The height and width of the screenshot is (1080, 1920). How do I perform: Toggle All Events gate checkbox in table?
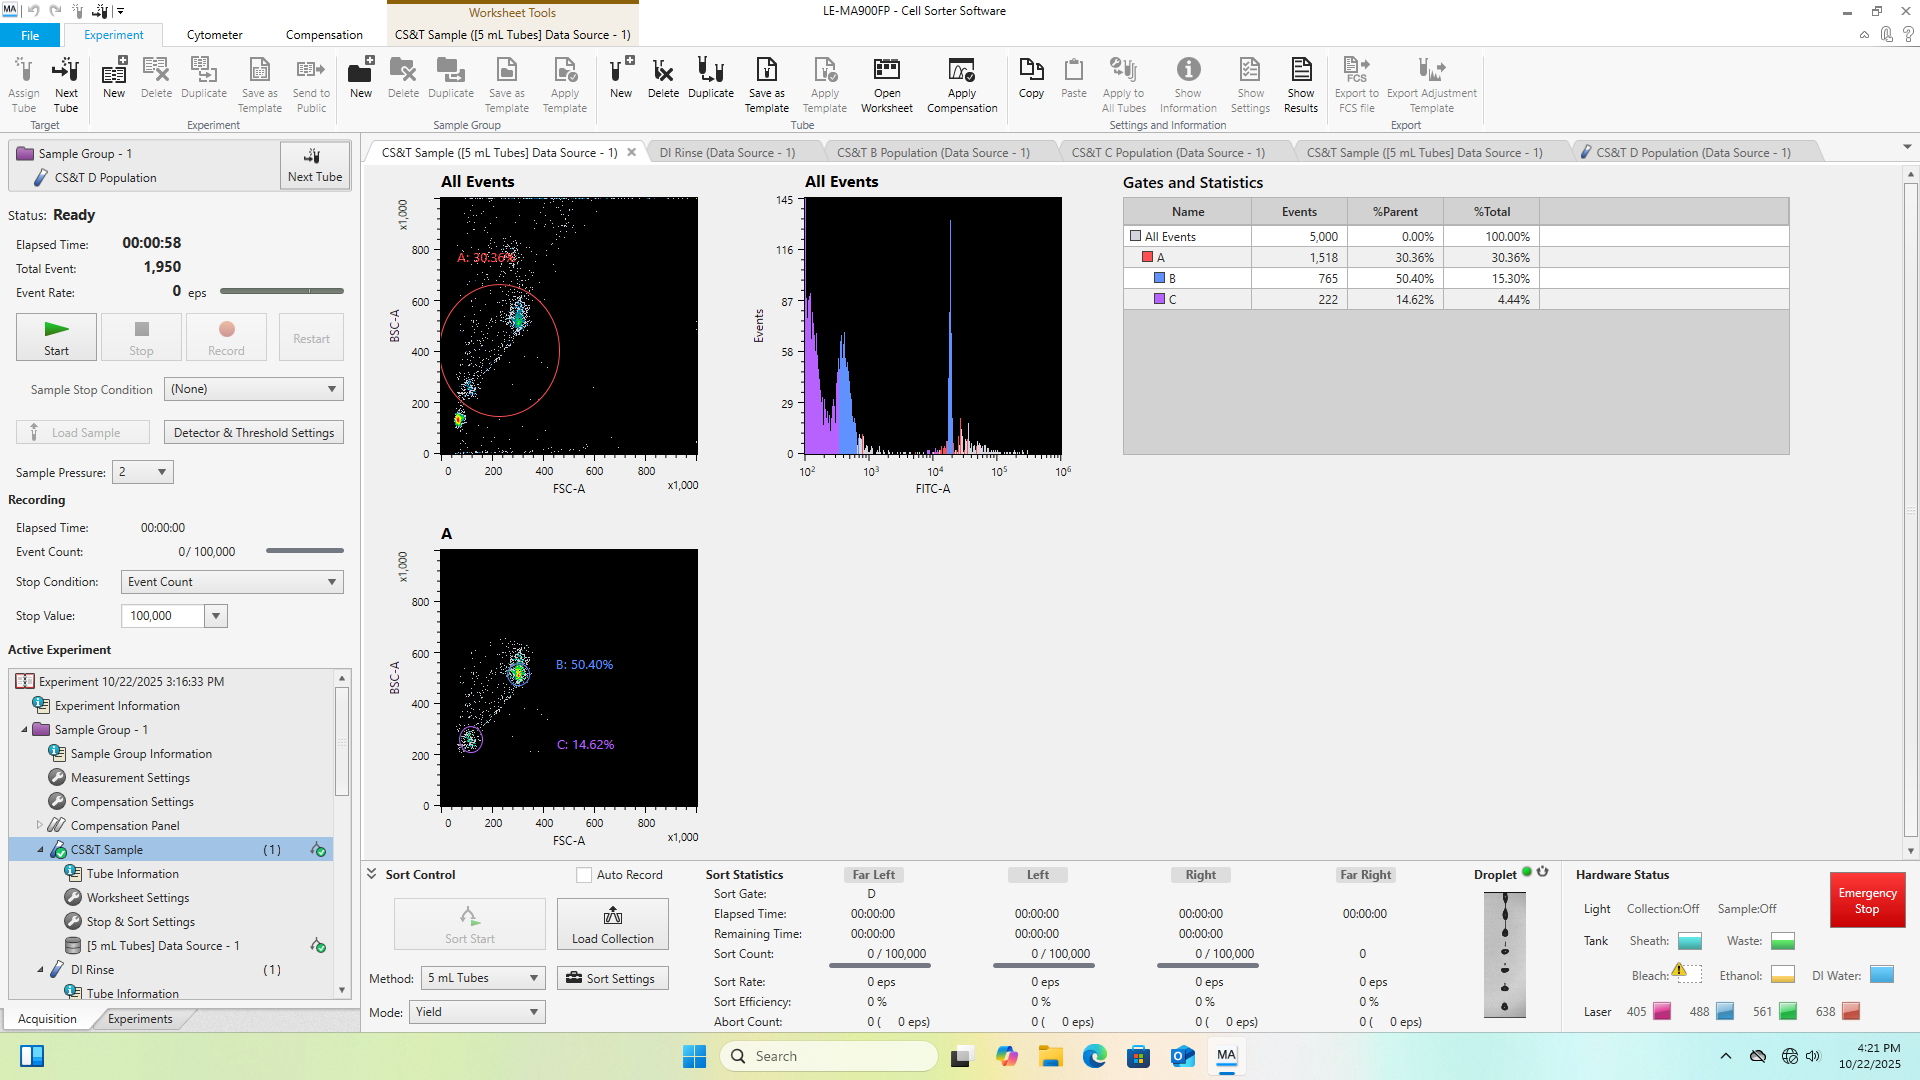(x=1135, y=237)
